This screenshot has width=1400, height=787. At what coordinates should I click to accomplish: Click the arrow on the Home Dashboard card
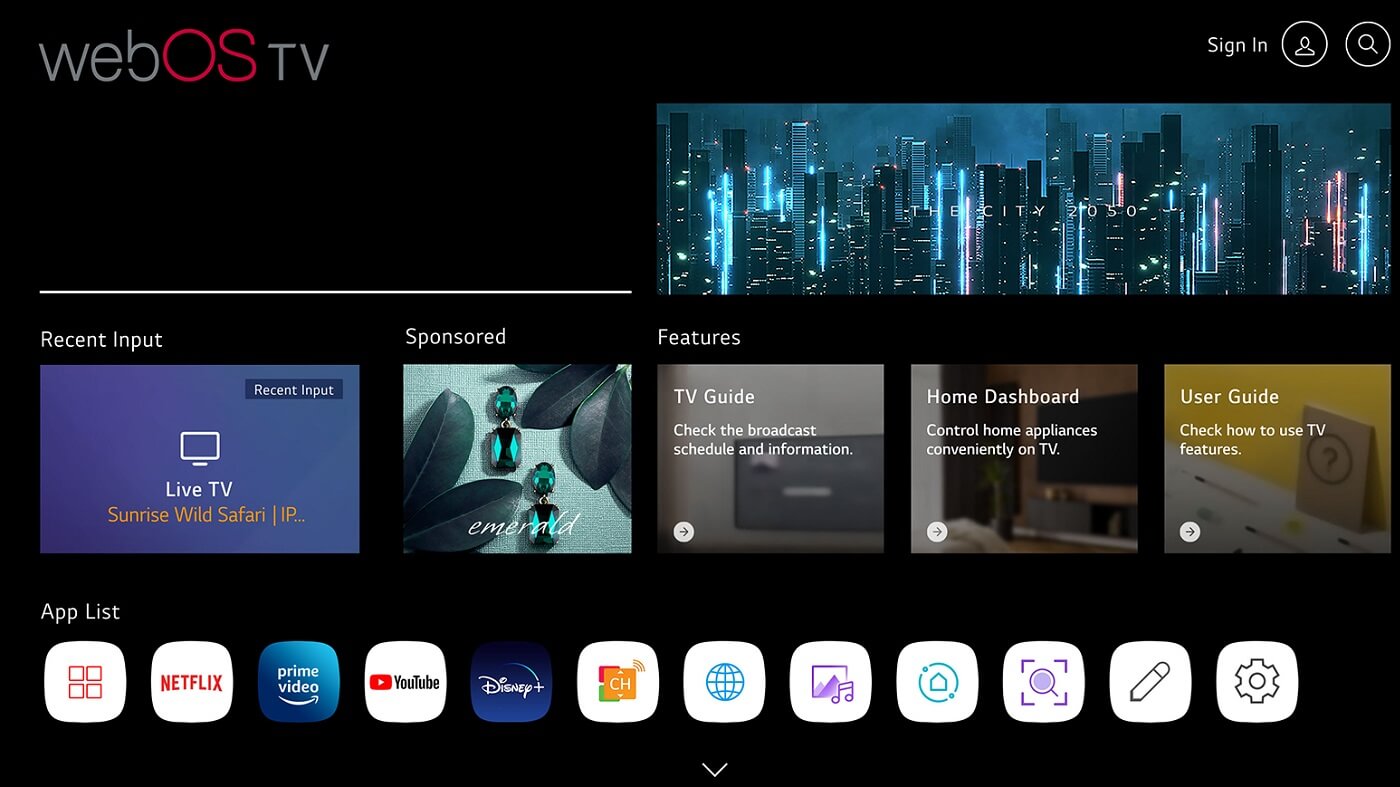coord(937,532)
